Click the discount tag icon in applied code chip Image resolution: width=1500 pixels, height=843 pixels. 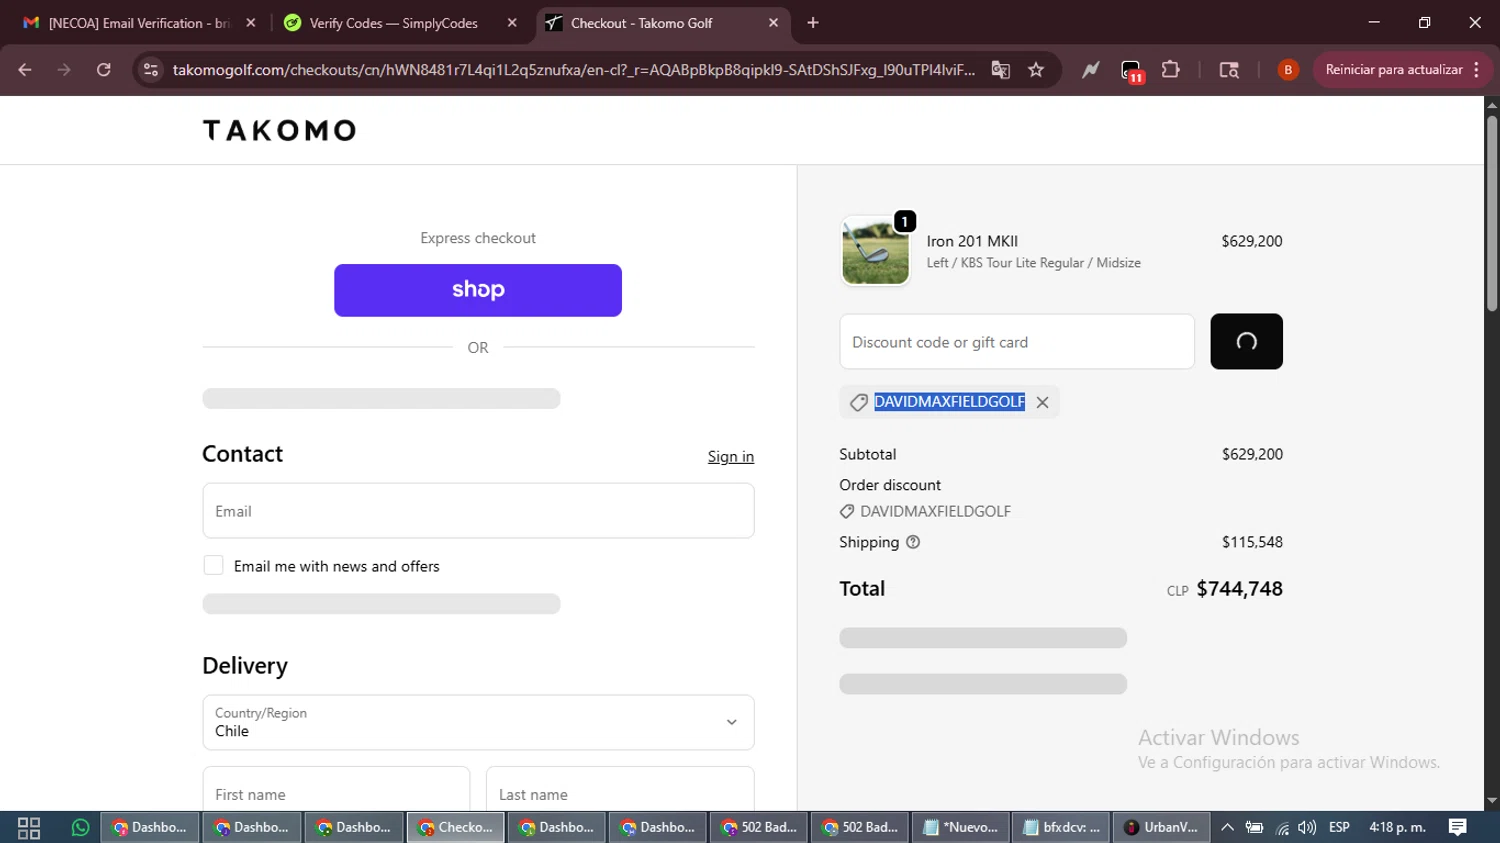[x=858, y=402]
